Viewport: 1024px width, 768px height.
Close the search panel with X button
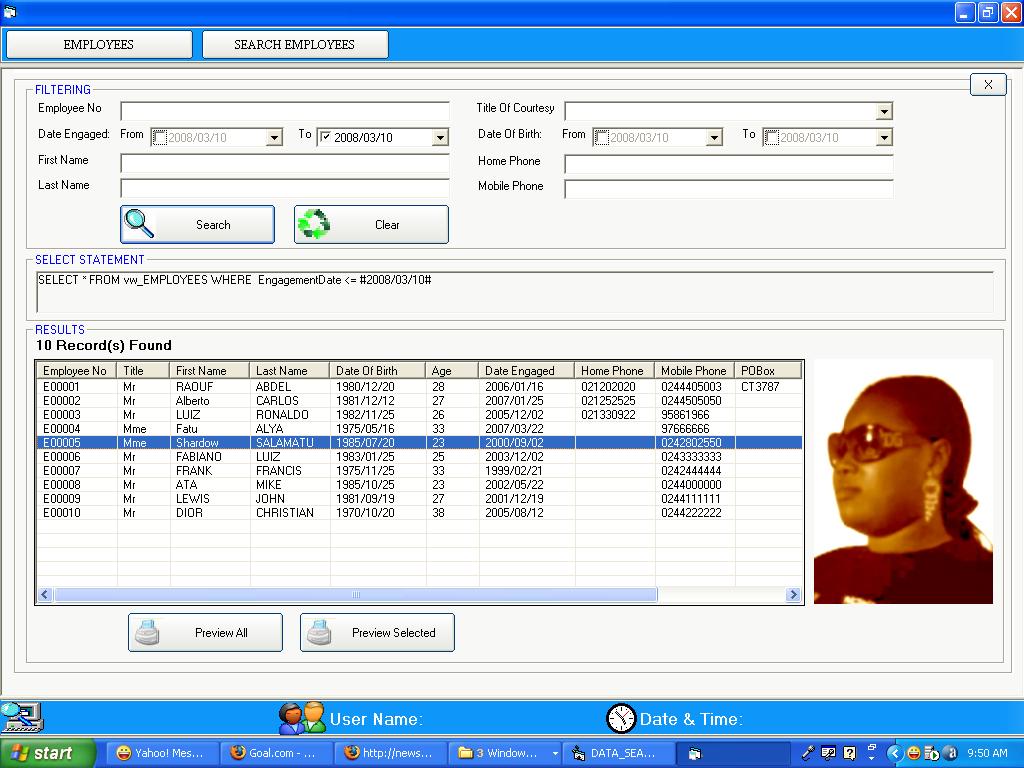point(987,85)
